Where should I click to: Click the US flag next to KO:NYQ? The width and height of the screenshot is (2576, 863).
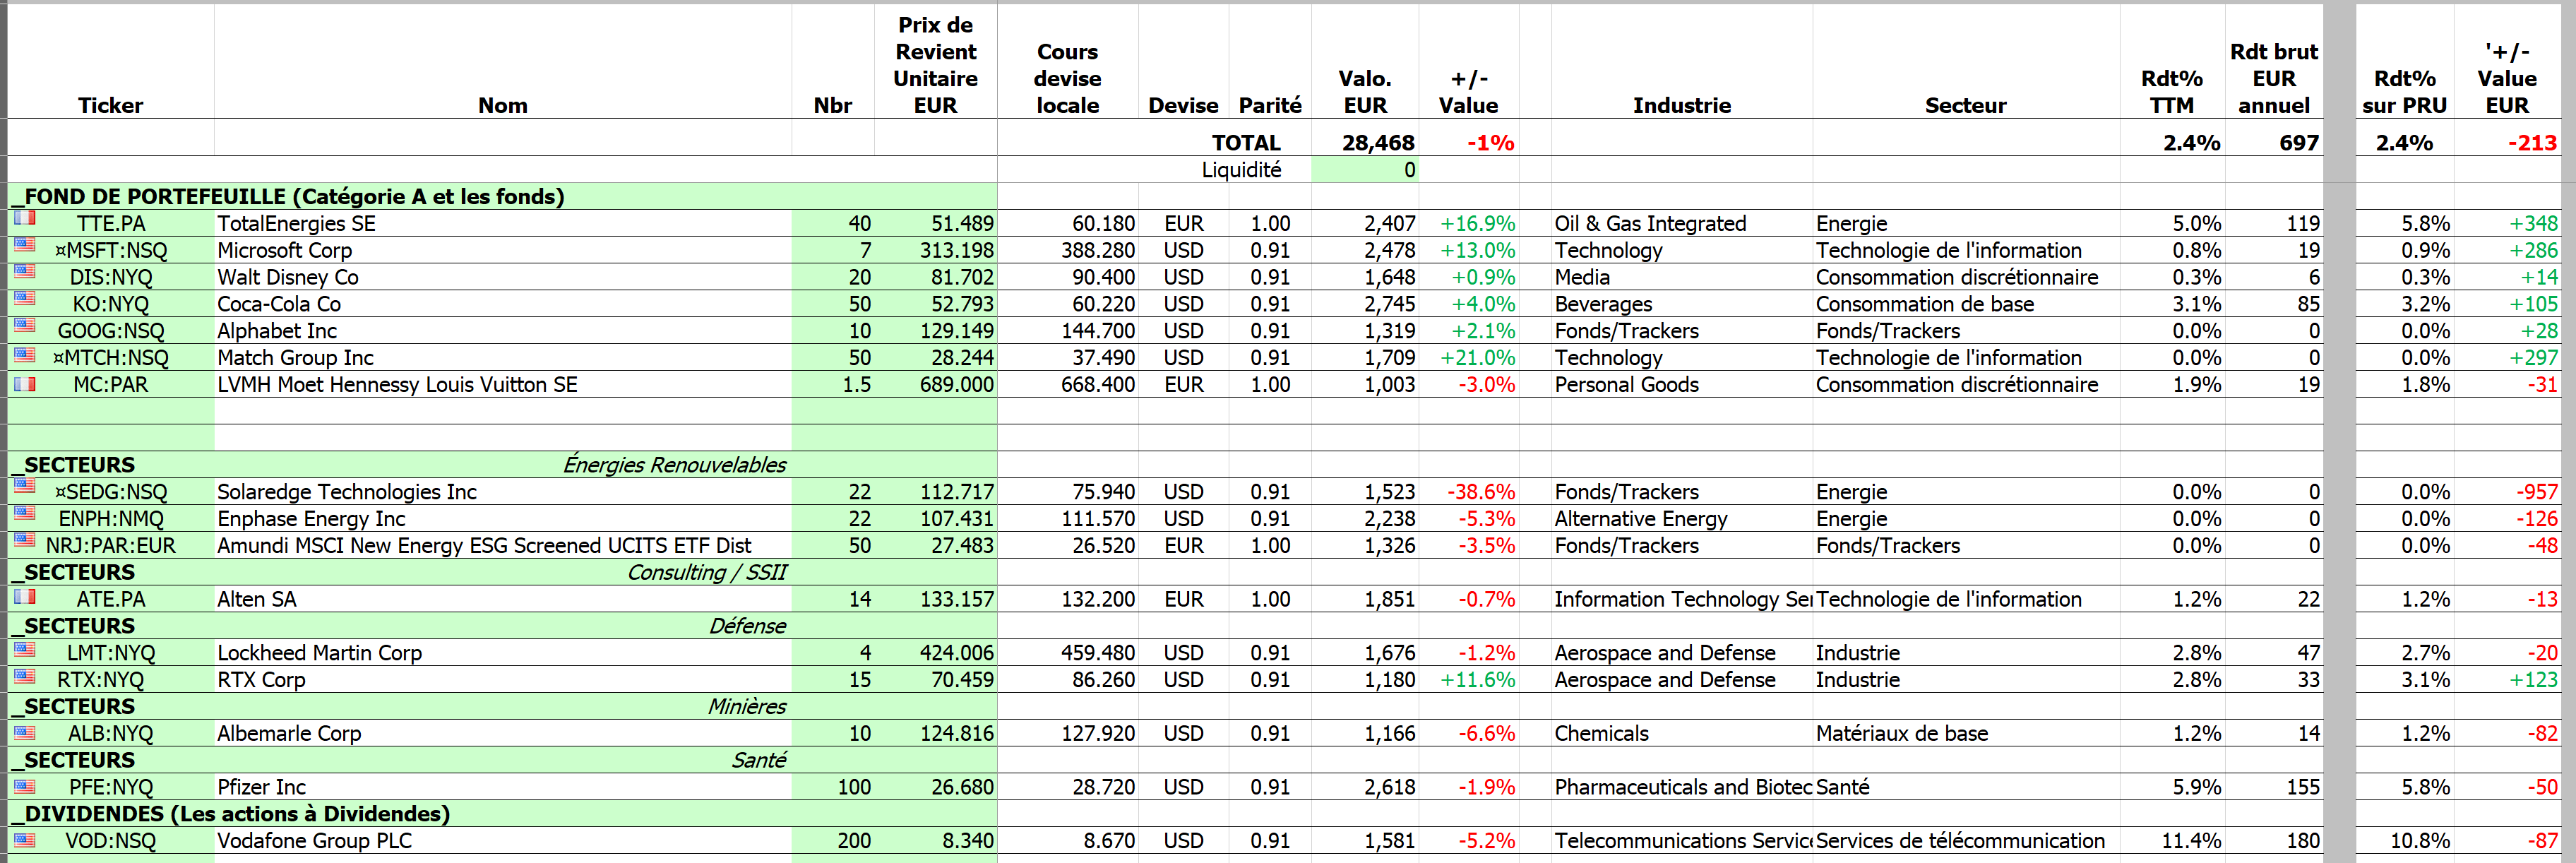pos(24,298)
